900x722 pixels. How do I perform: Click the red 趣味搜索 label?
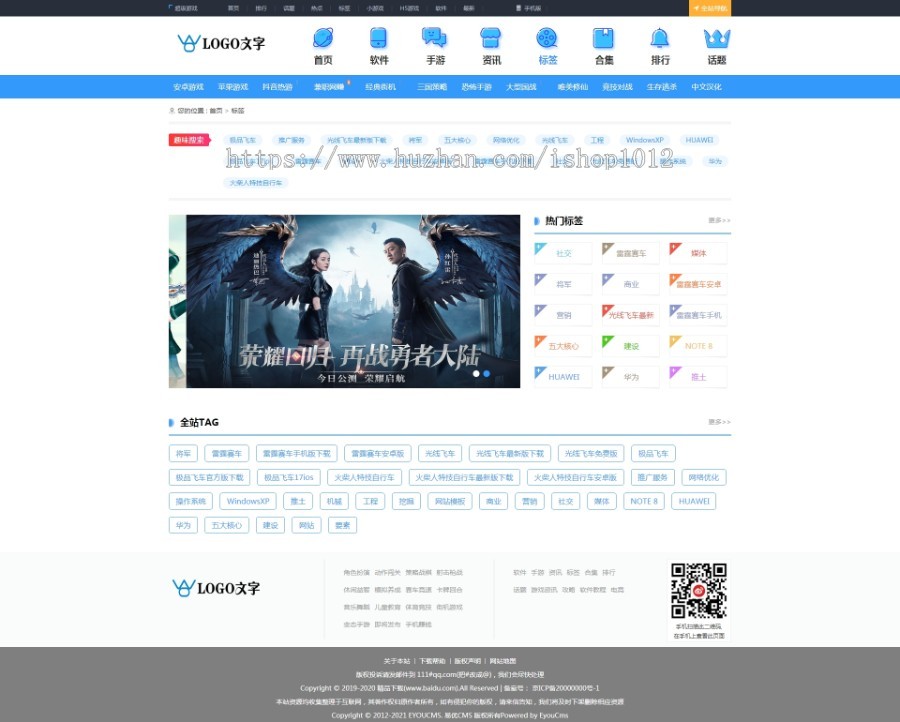(189, 139)
